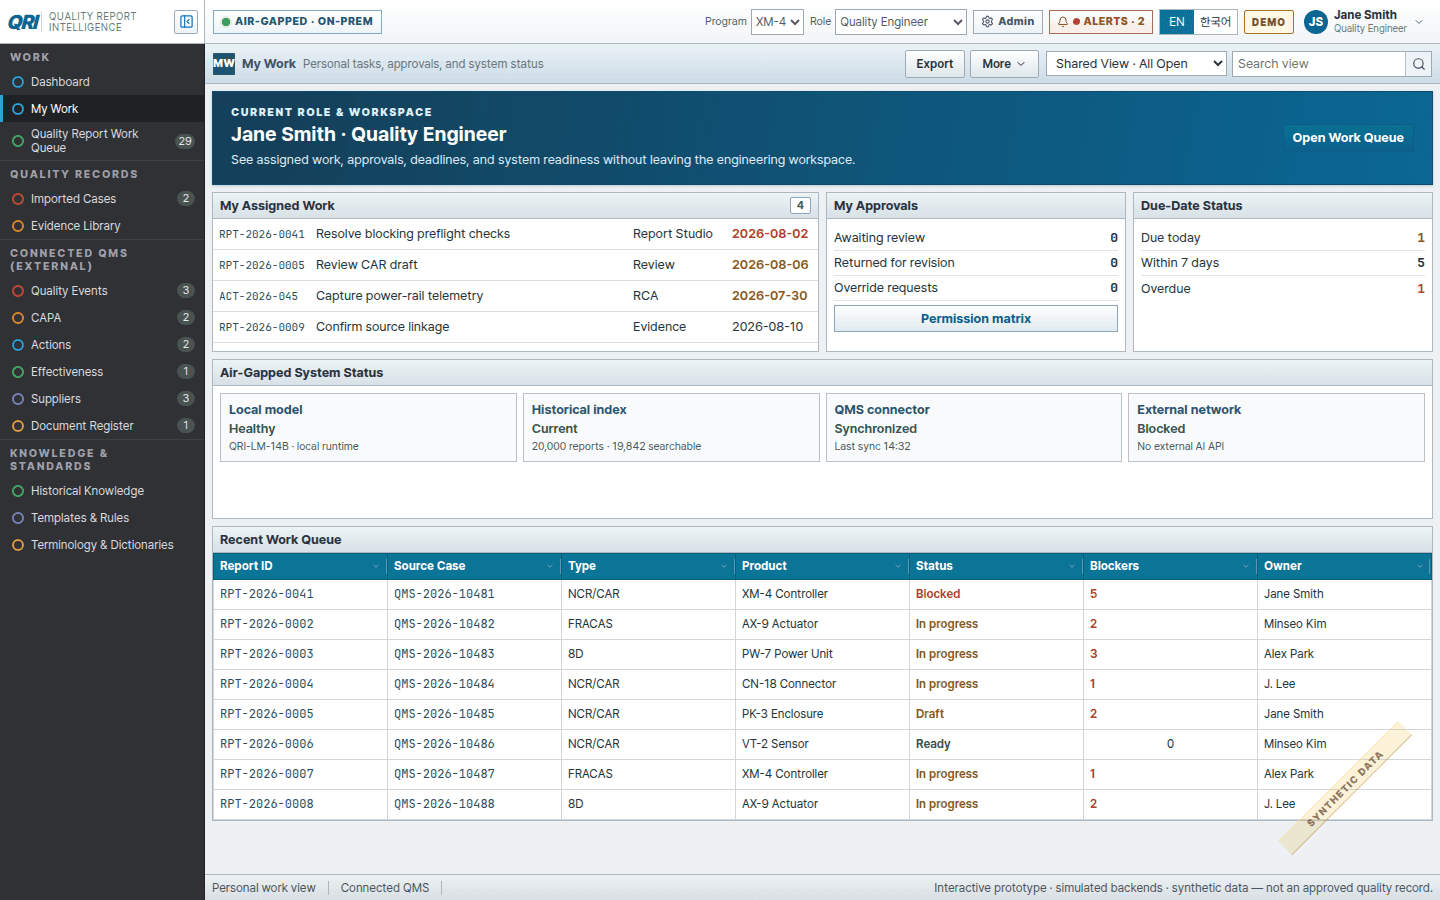The width and height of the screenshot is (1440, 900).
Task: Open task Capture power-rail telemetry
Action: [515, 296]
